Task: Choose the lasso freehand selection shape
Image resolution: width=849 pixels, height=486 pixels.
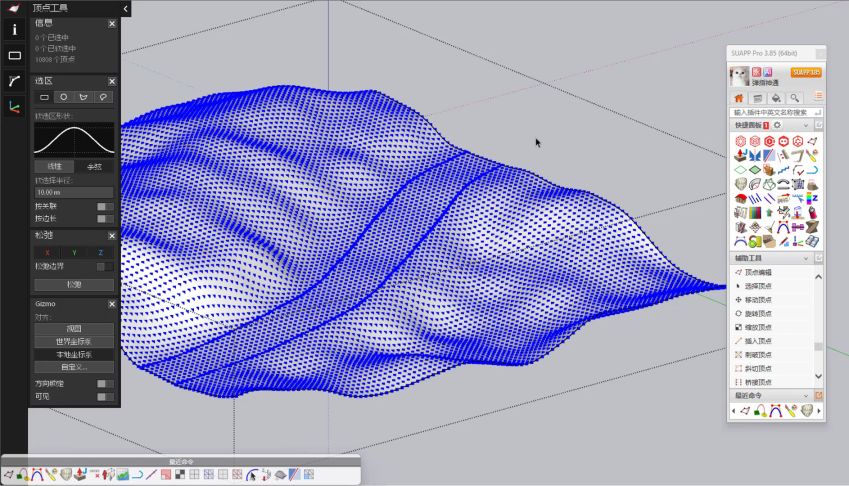Action: 103,97
